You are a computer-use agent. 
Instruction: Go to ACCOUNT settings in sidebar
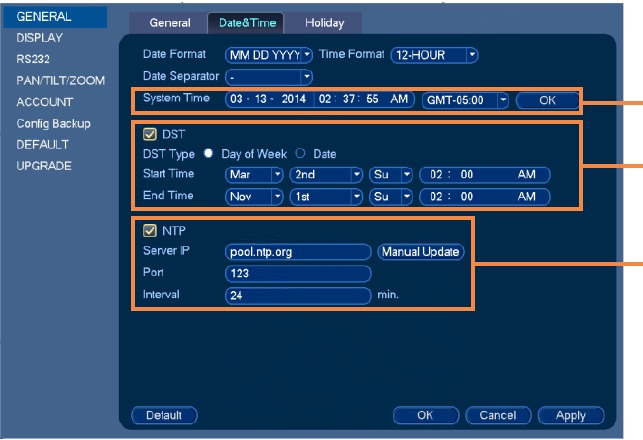pos(44,102)
